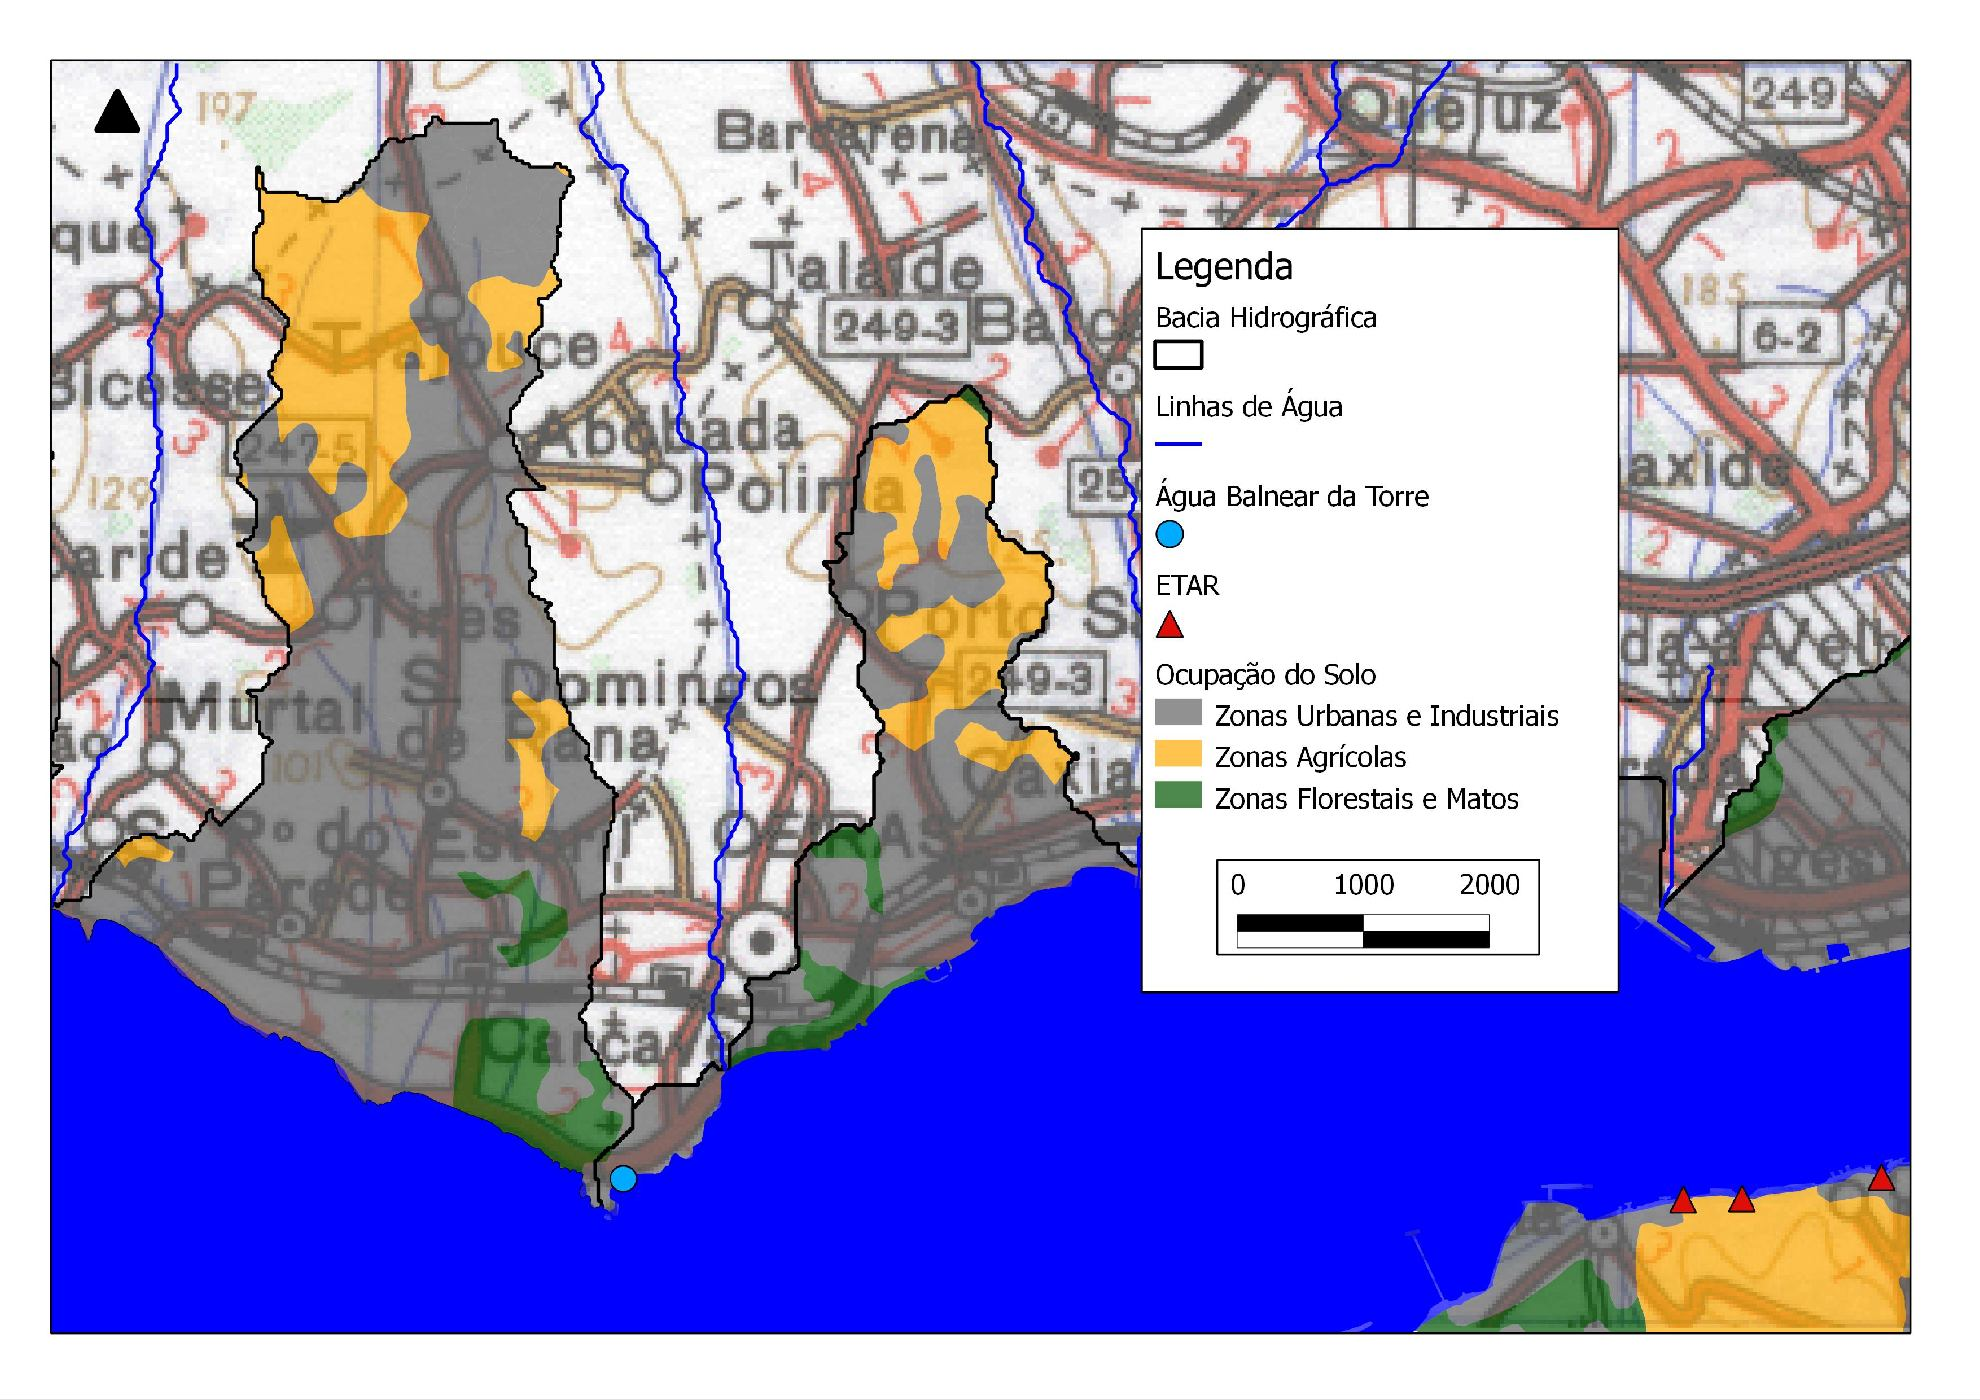This screenshot has height=1400, width=1980.
Task: Click the 'Água Balnear da Torre' legend label
Action: pyautogui.click(x=1292, y=496)
